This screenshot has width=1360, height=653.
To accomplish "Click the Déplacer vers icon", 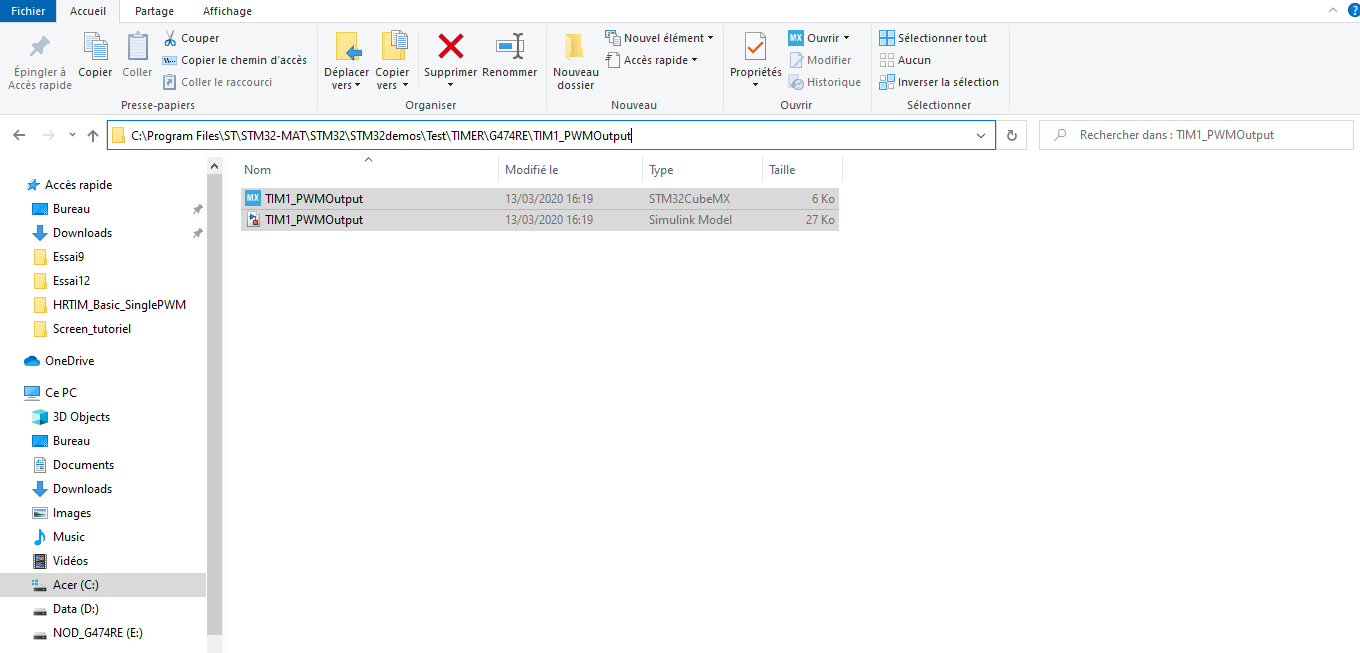I will tap(347, 47).
